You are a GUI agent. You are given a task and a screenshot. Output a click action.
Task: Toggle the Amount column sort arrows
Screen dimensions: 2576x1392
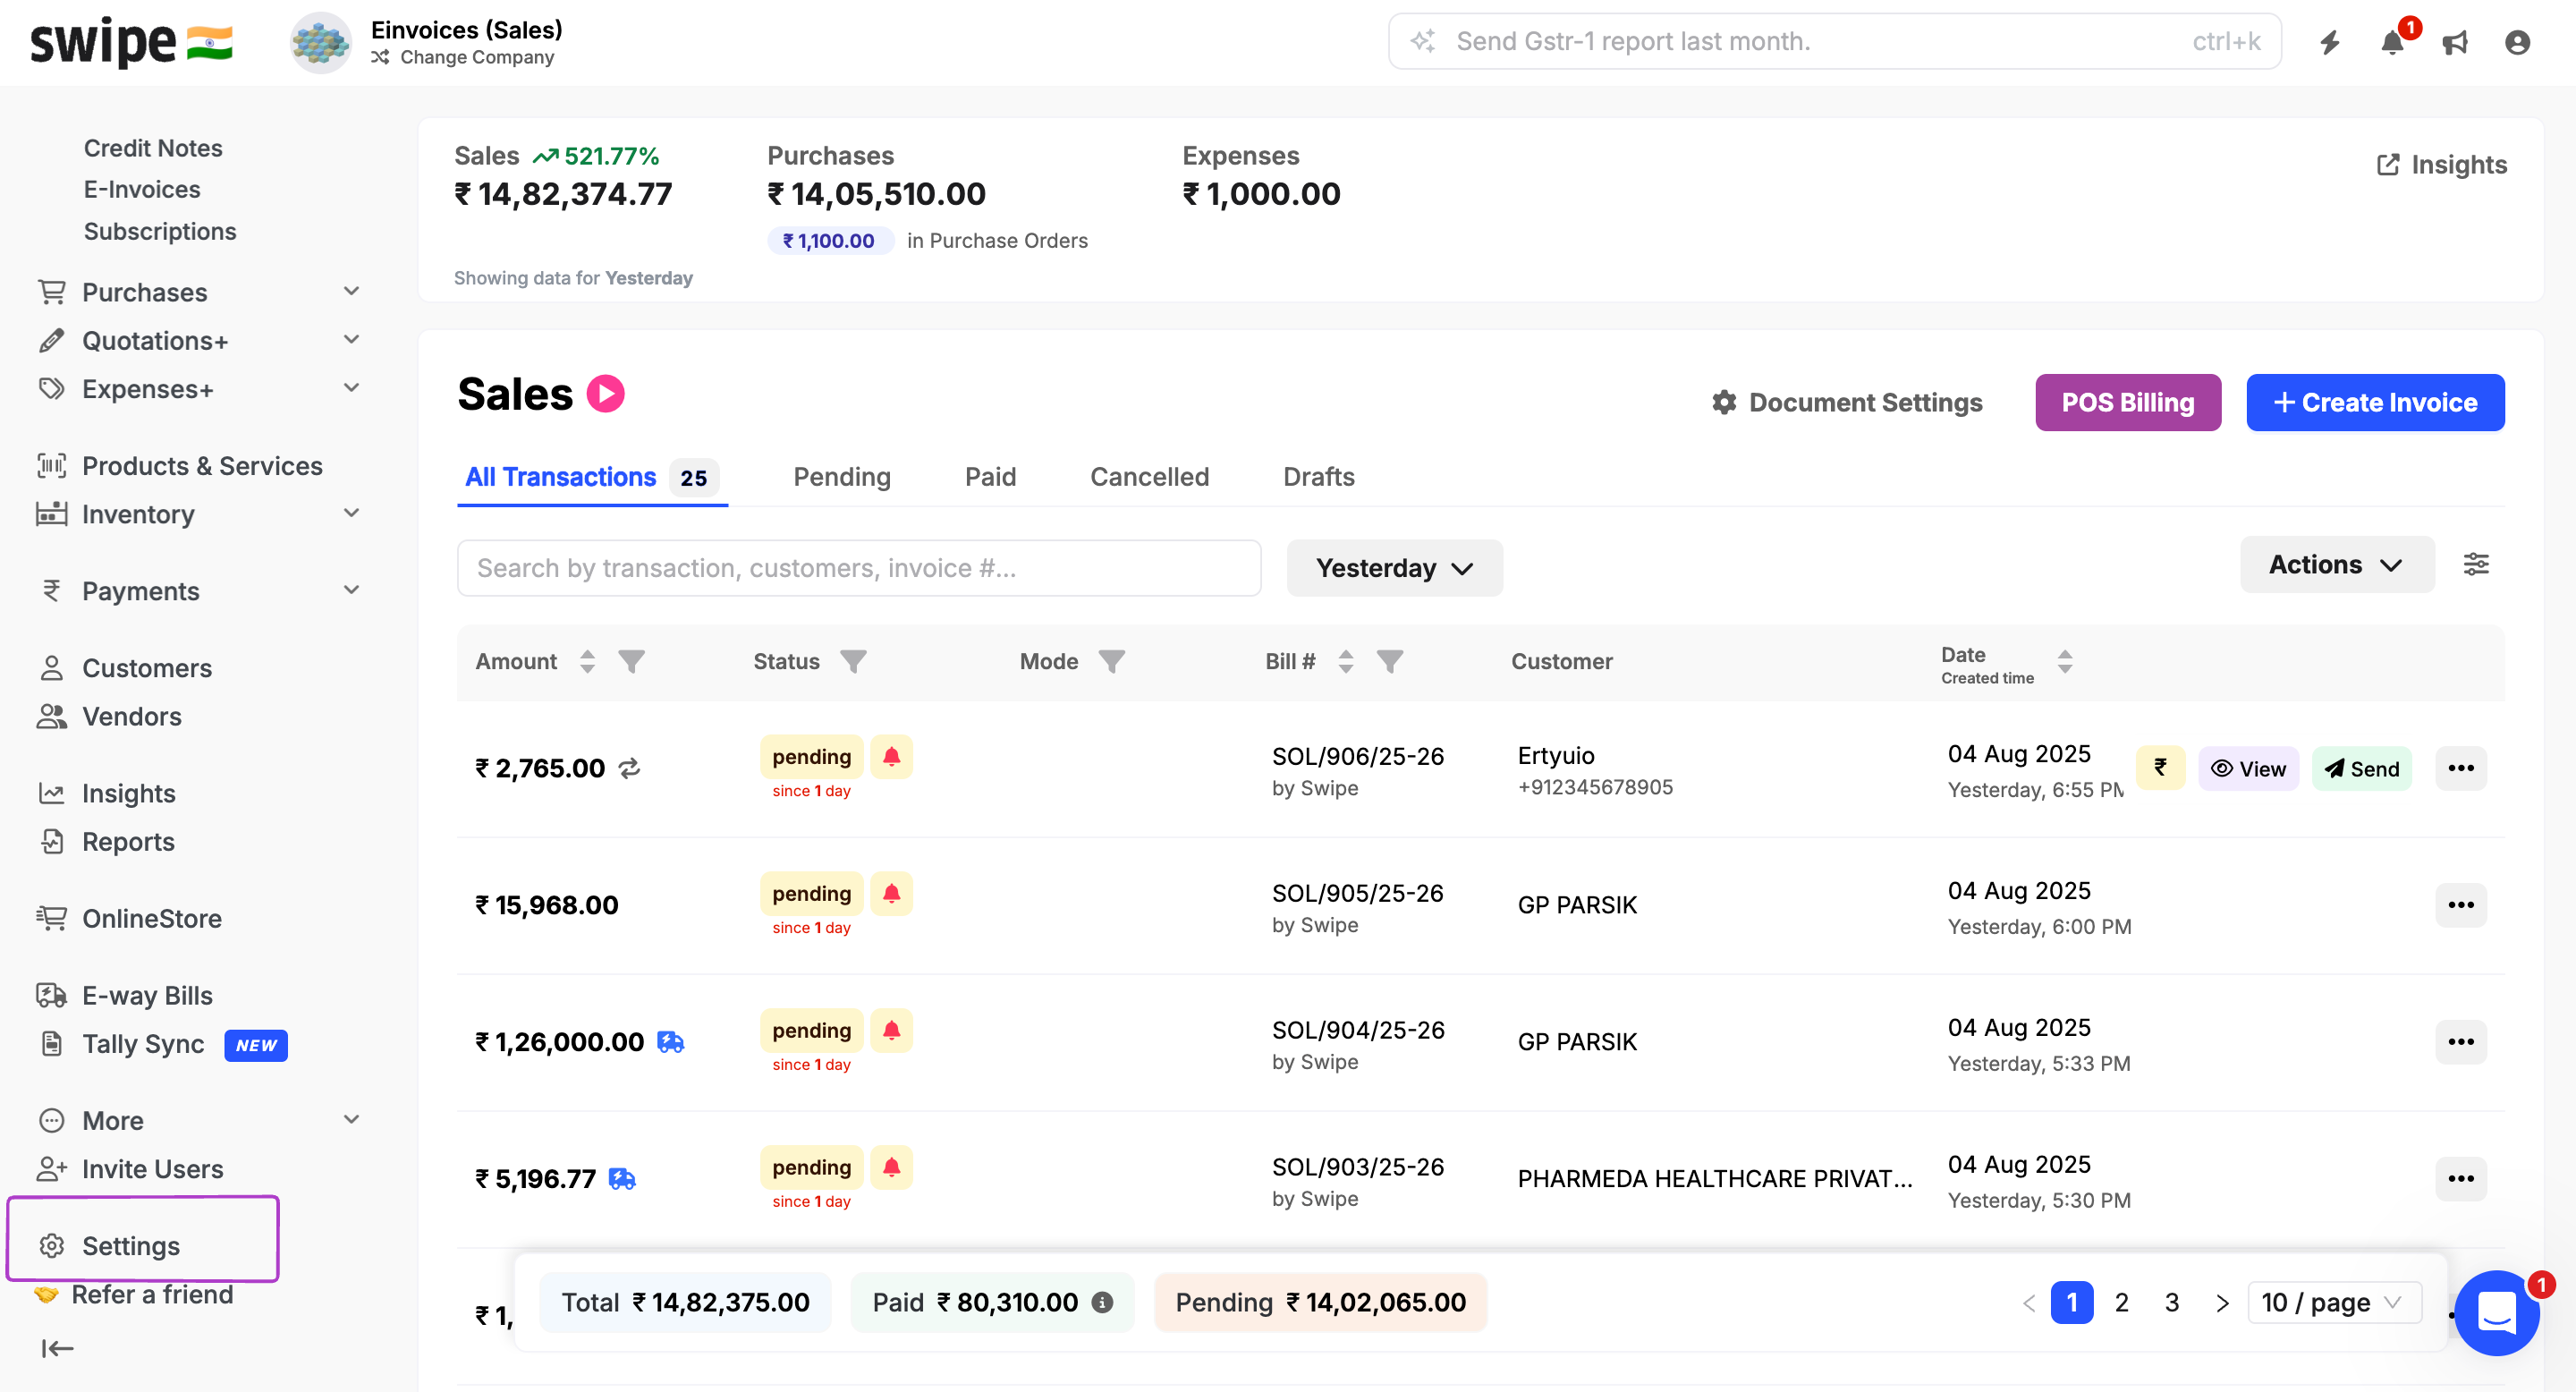587,661
